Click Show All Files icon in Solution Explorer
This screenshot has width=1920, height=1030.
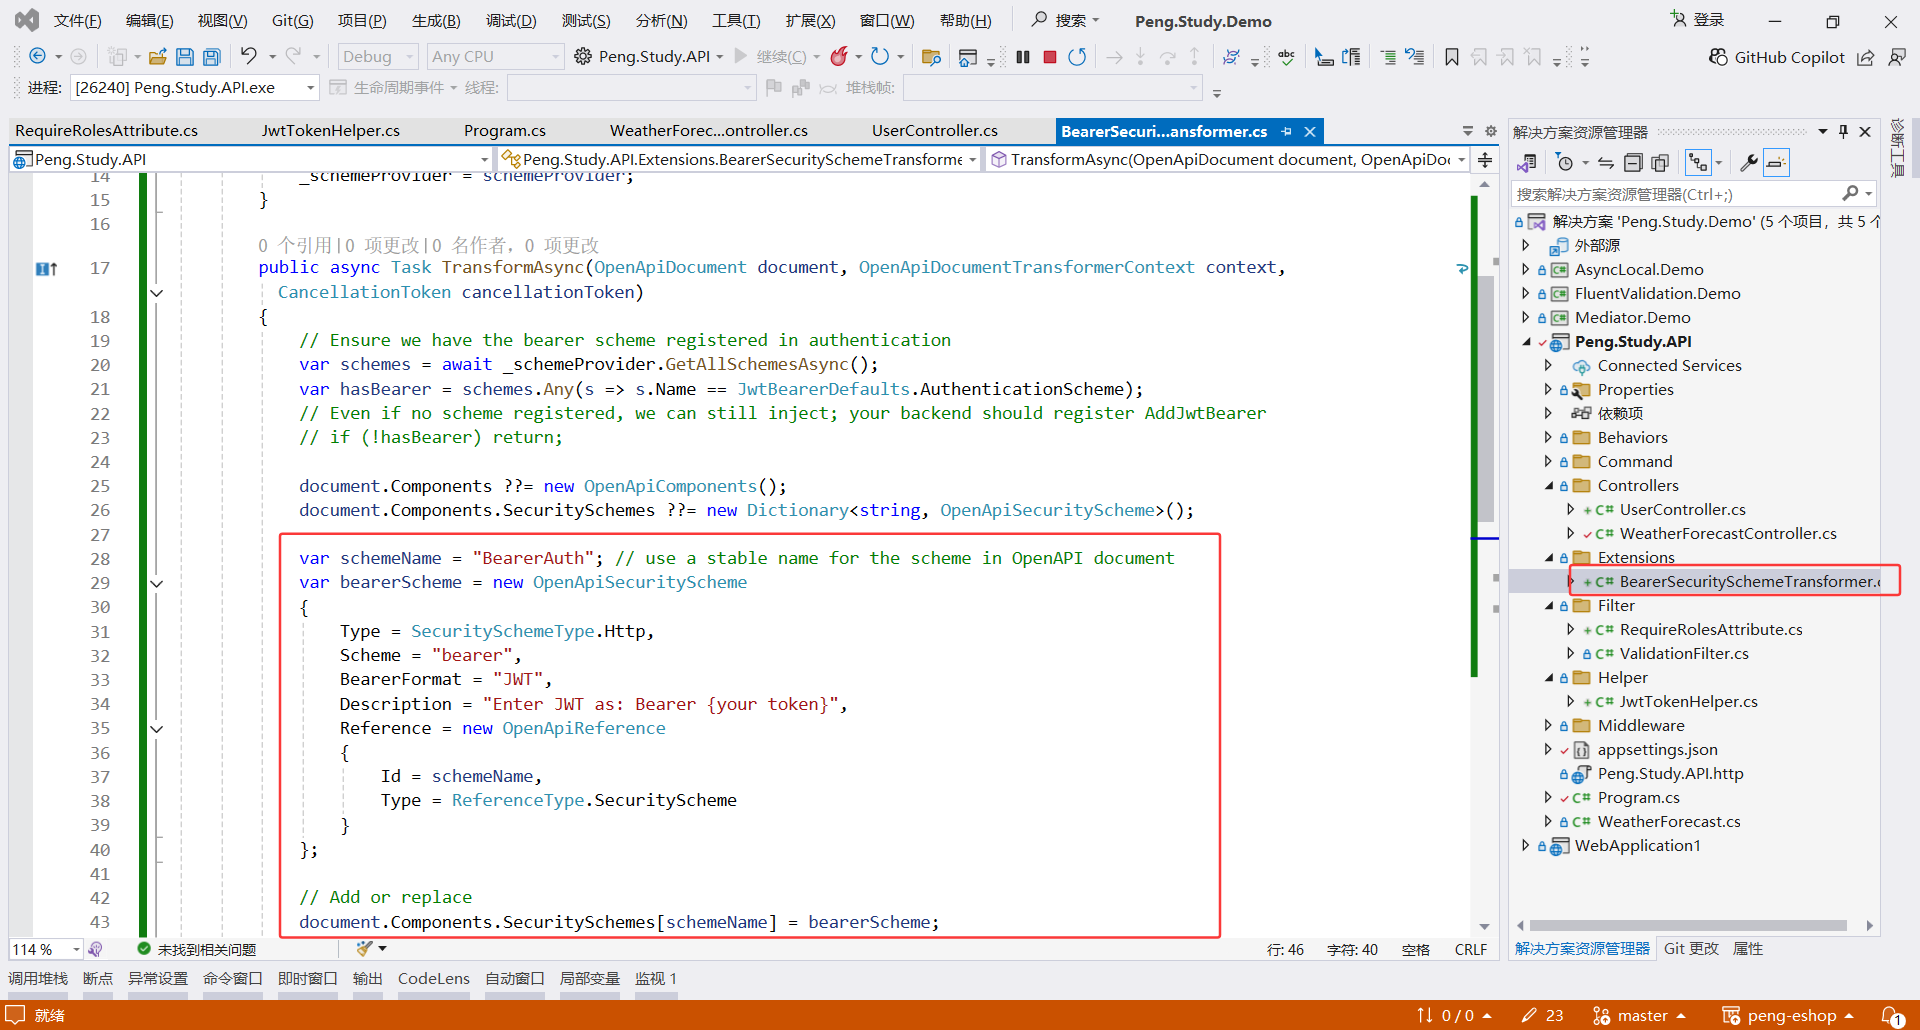(1660, 162)
